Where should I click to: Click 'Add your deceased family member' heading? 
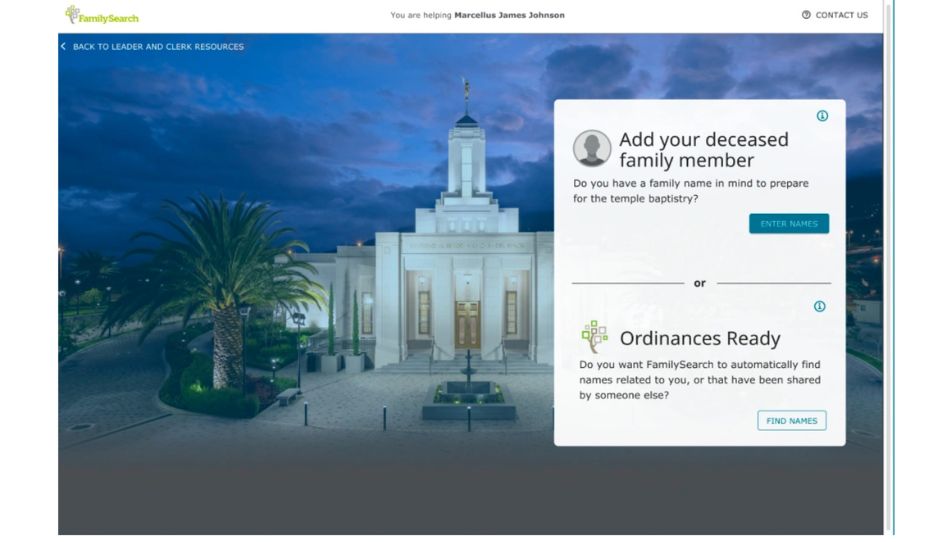(x=704, y=150)
